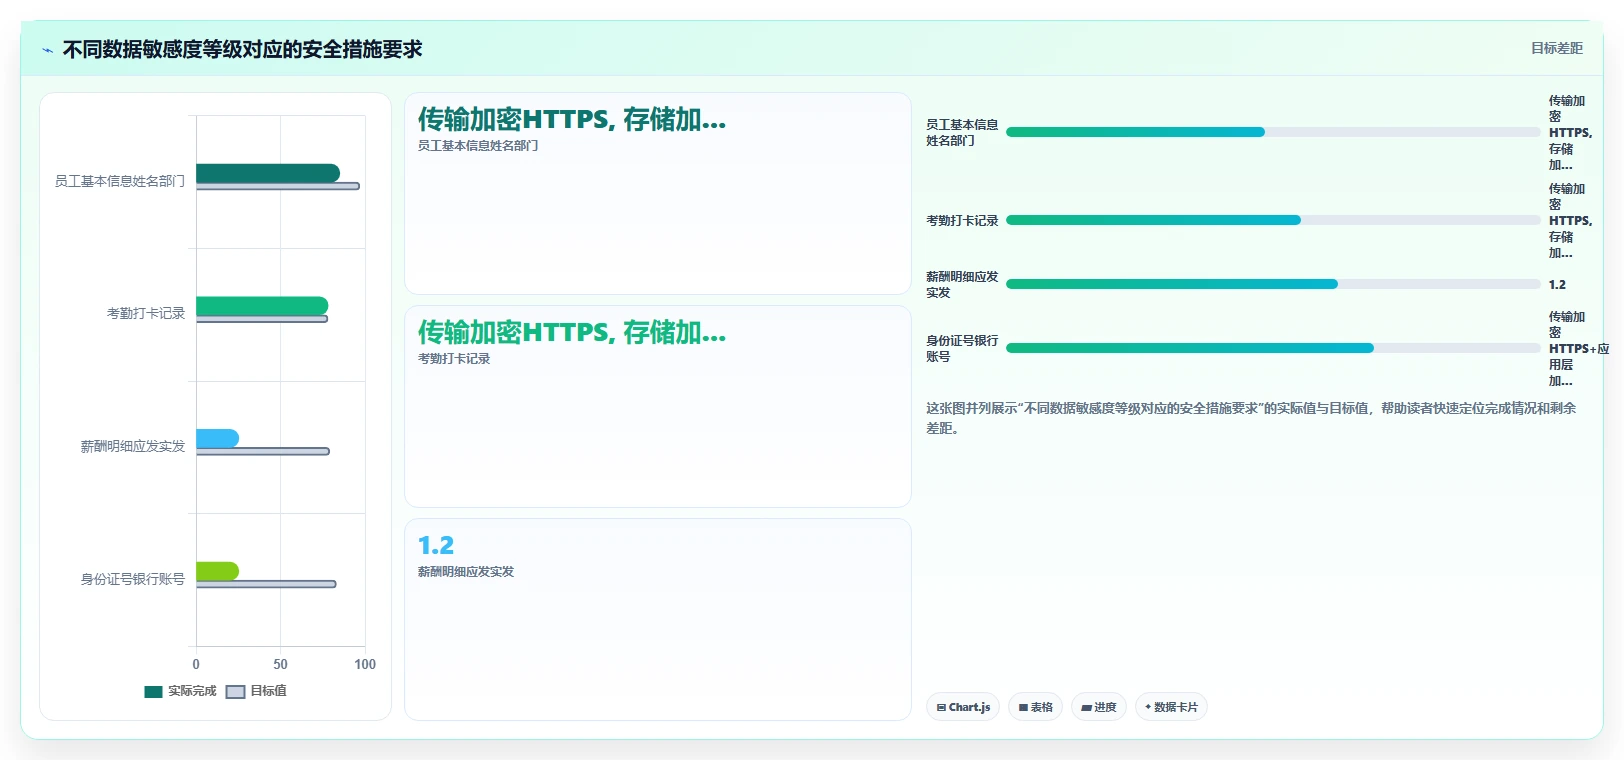This screenshot has width=1624, height=760.
Task: Click the green actual bar for 考勤打卡记录
Action: click(262, 306)
